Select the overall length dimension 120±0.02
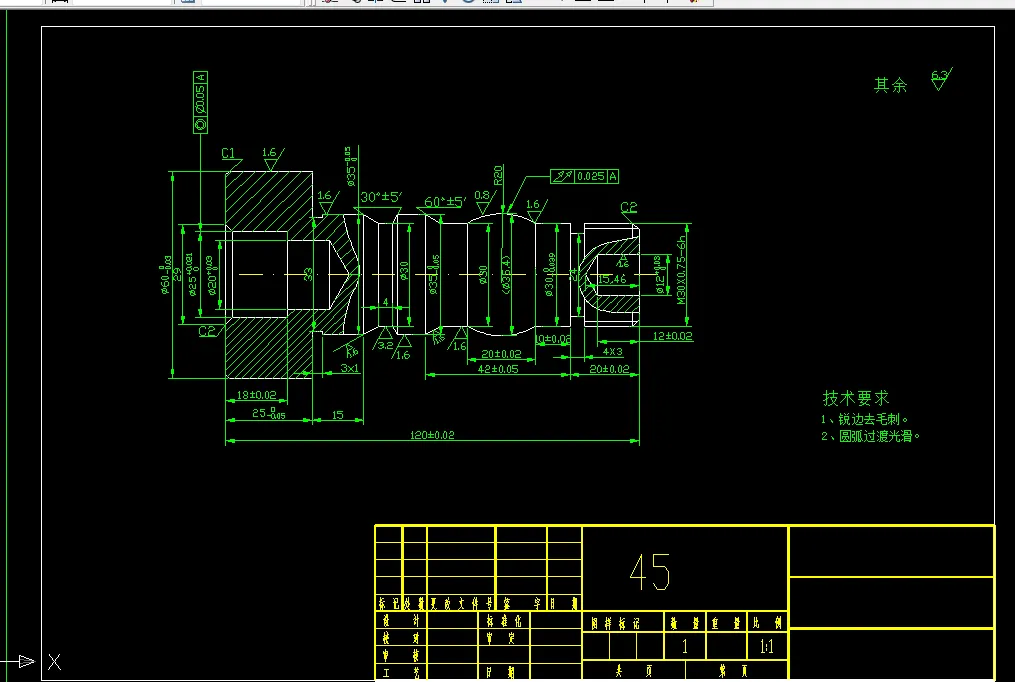Viewport: 1015px width, 682px height. point(432,435)
